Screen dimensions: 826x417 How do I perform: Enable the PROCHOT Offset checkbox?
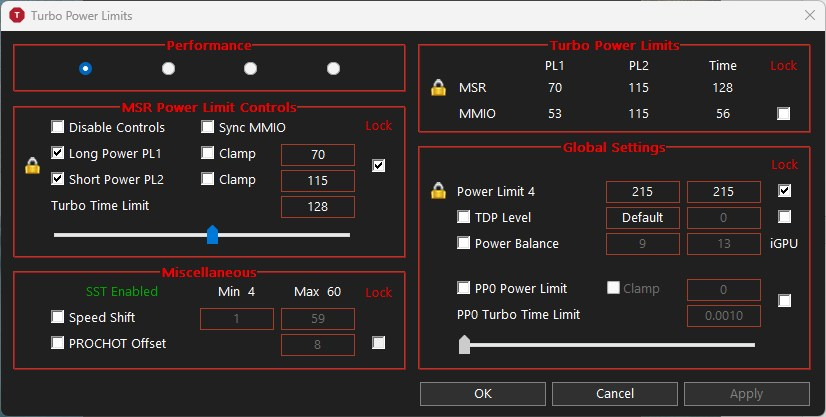(x=57, y=343)
